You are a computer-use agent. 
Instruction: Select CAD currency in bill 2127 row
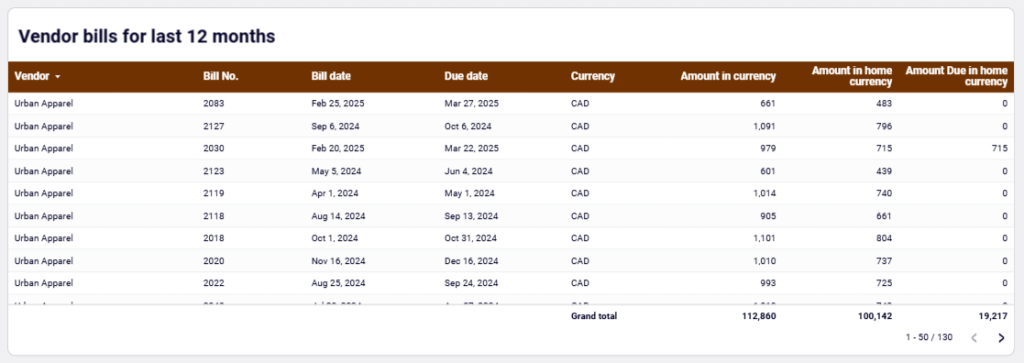580,126
